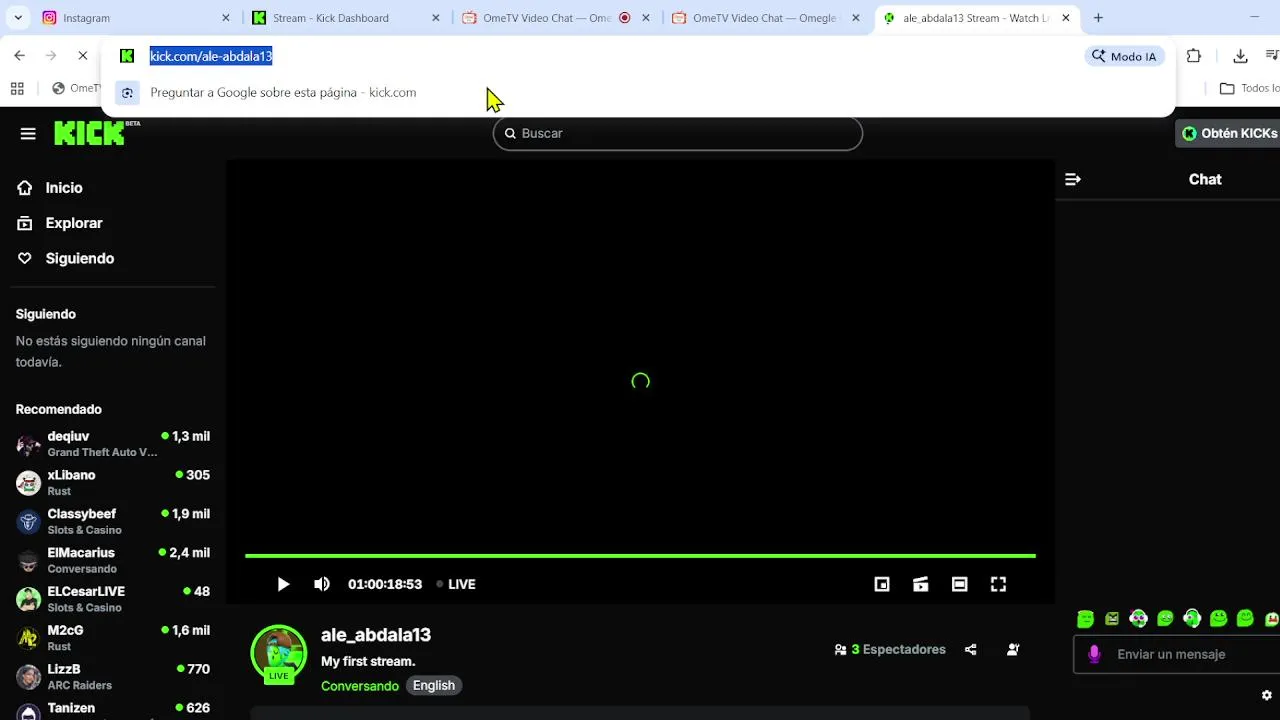Open a new browser tab
1280x720 pixels.
pos(1098,18)
